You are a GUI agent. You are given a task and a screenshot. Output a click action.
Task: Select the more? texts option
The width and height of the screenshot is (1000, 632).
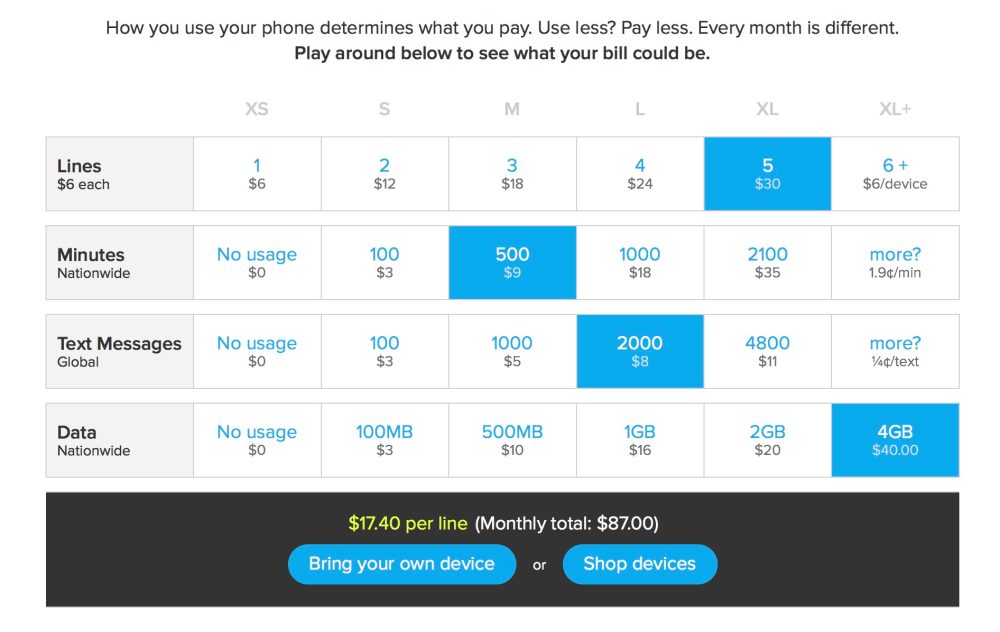pos(894,351)
